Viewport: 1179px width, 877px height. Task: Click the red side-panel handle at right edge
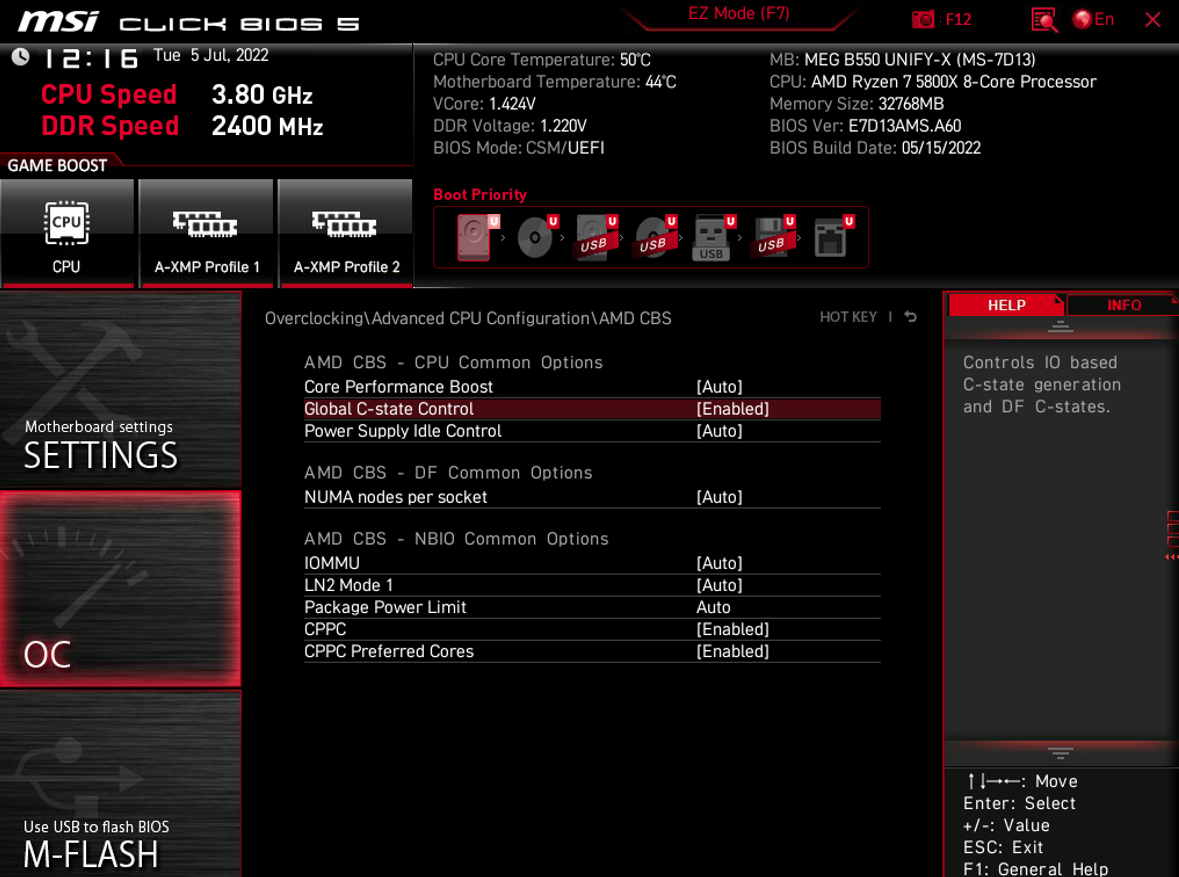click(x=1172, y=534)
